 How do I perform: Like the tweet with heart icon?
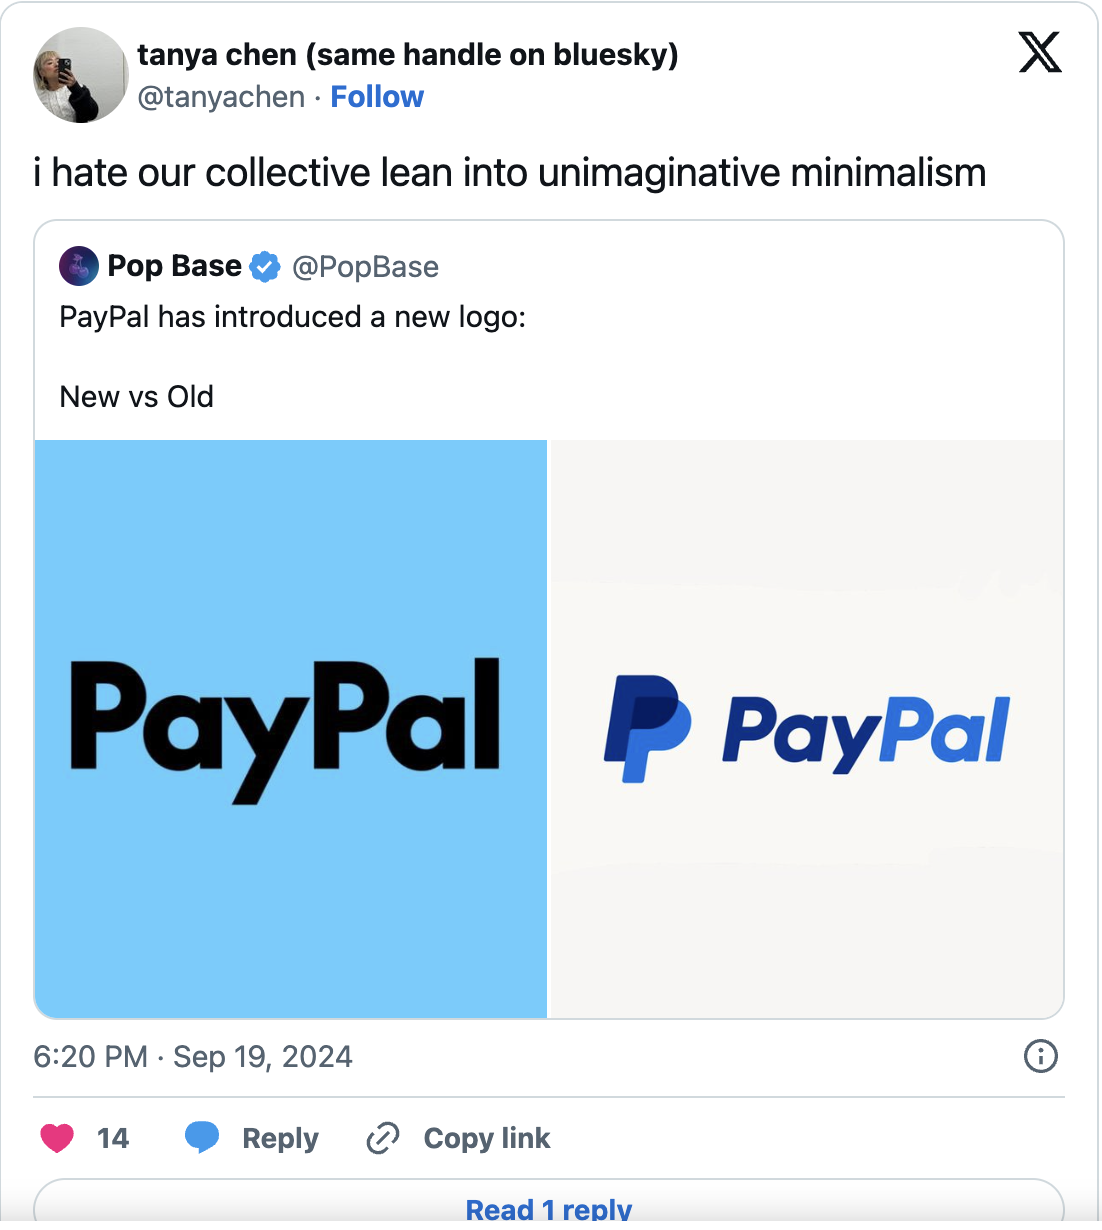tap(57, 1138)
